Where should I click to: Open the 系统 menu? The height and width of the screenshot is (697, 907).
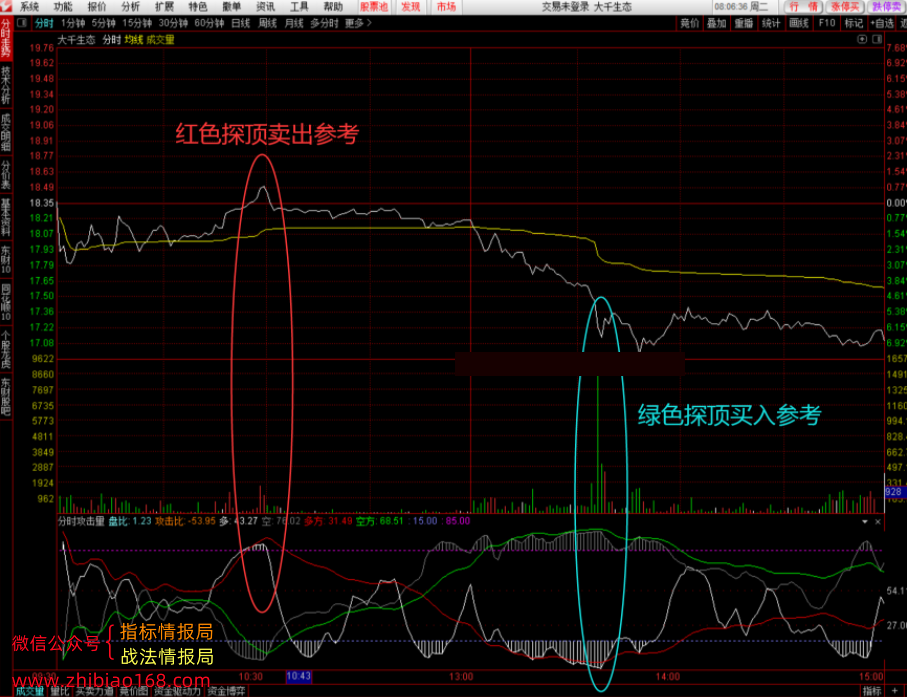pyautogui.click(x=30, y=7)
